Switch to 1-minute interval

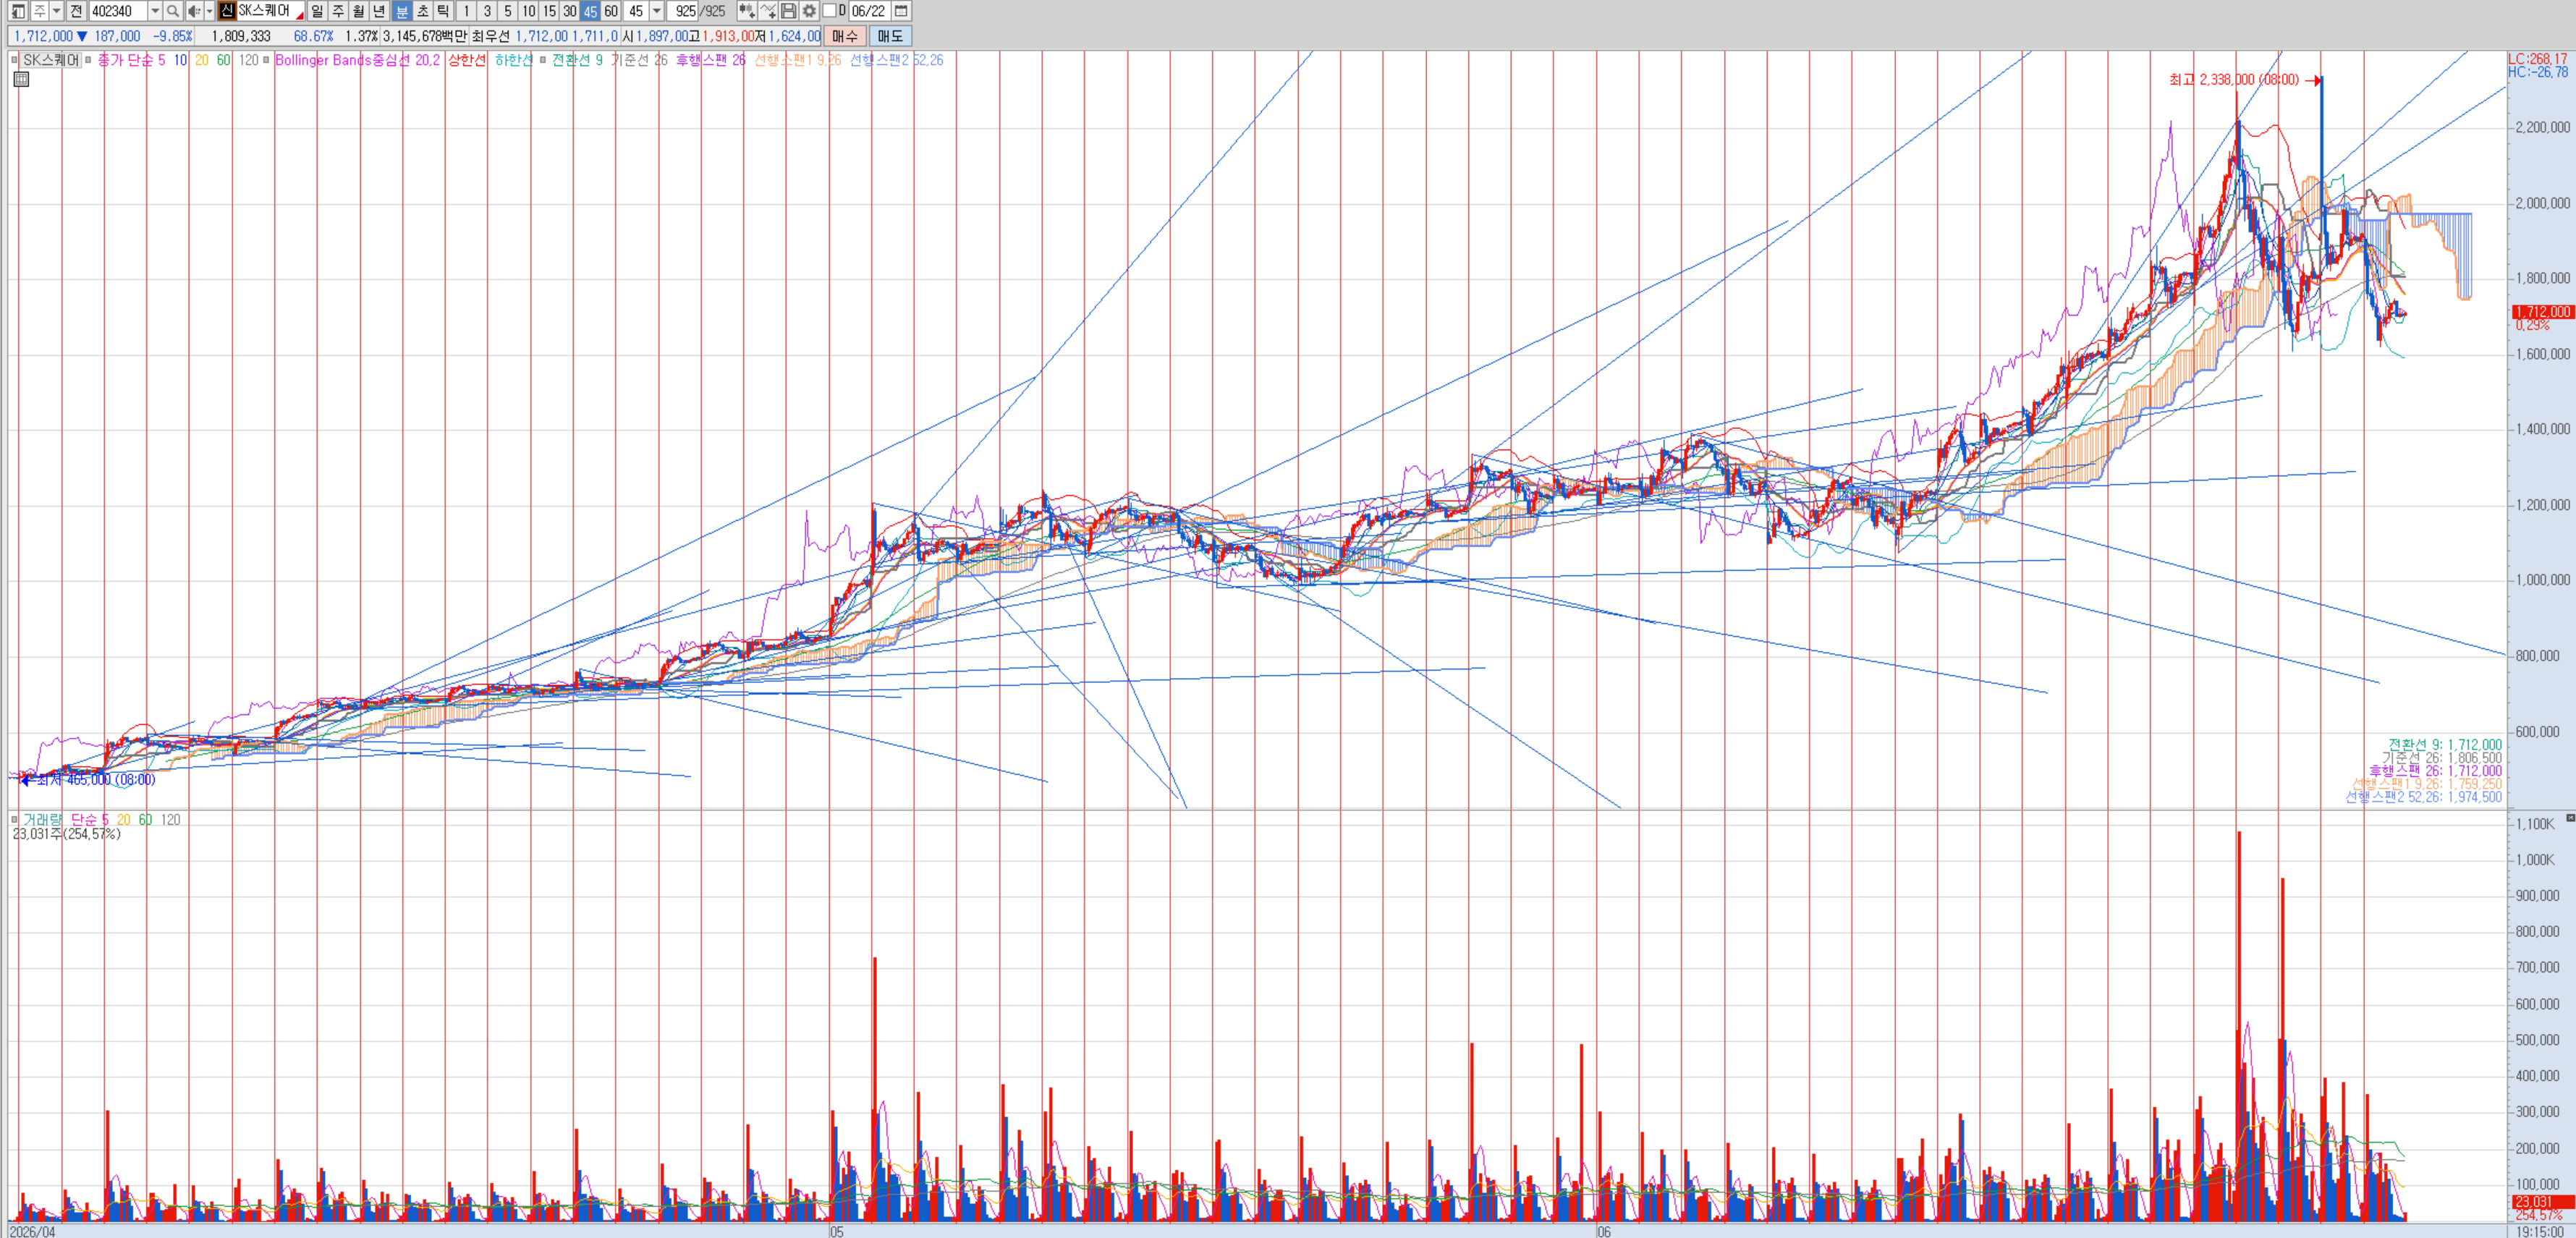tap(466, 11)
